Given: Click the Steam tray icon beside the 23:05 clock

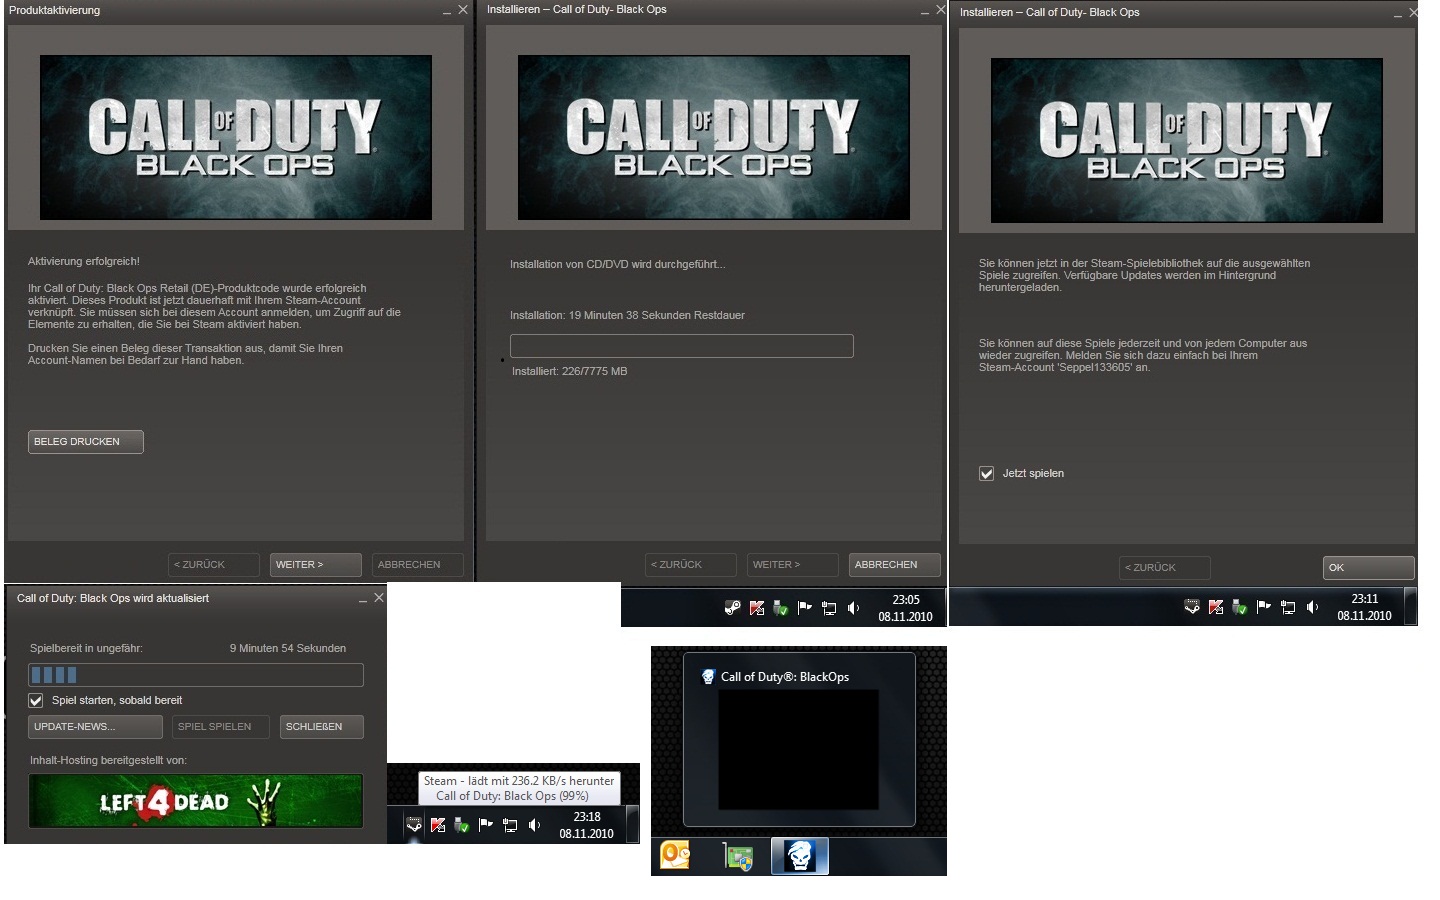Looking at the screenshot, I should pos(733,607).
